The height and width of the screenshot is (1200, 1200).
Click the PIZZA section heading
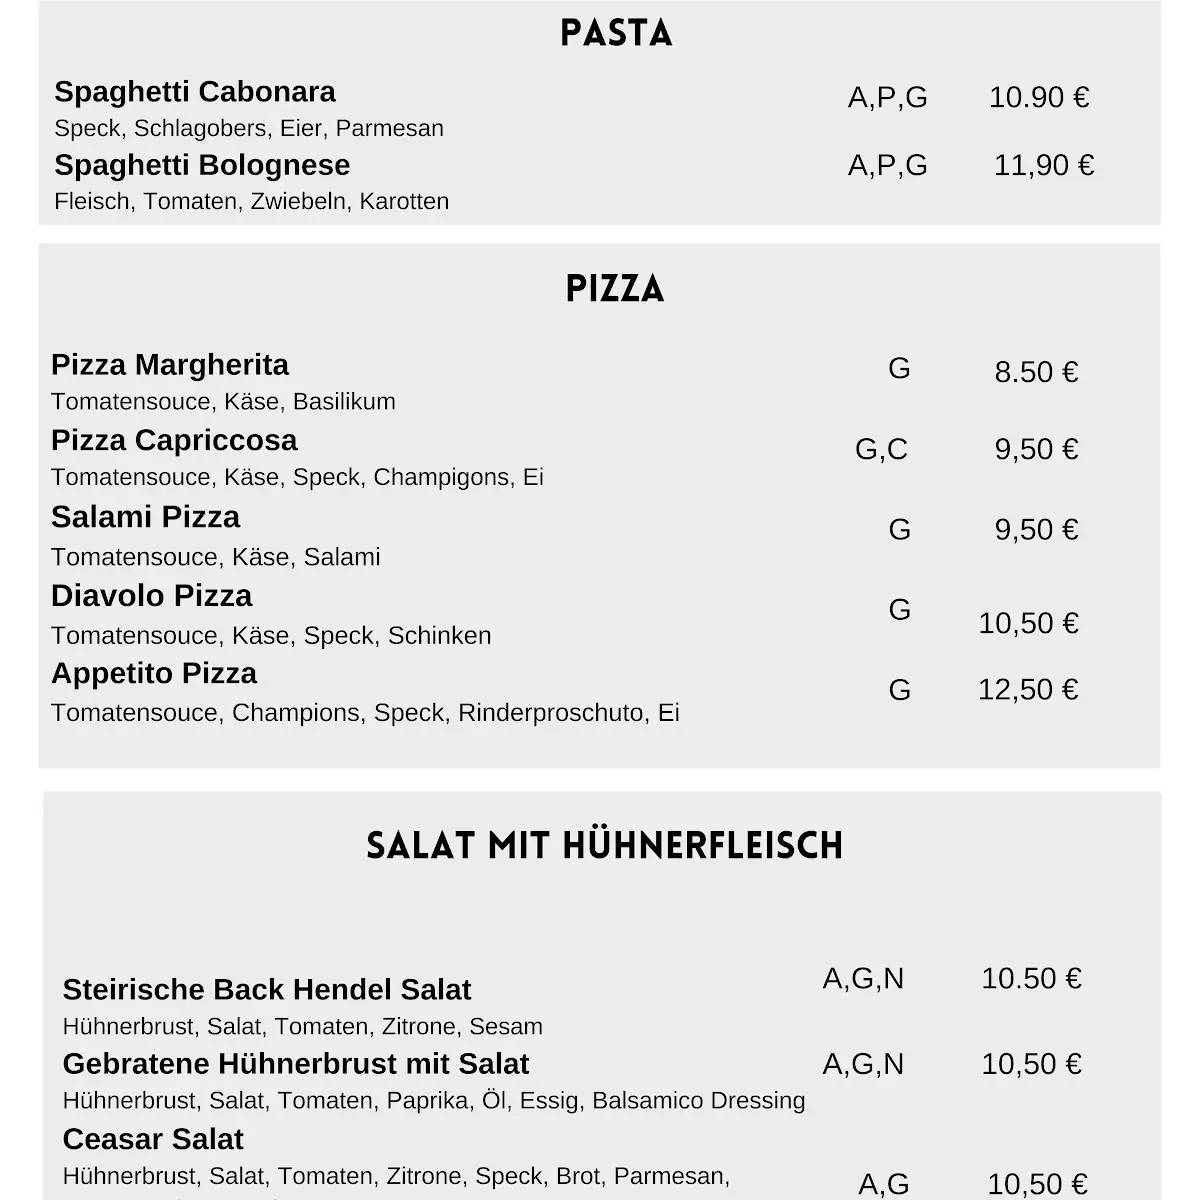coord(615,289)
